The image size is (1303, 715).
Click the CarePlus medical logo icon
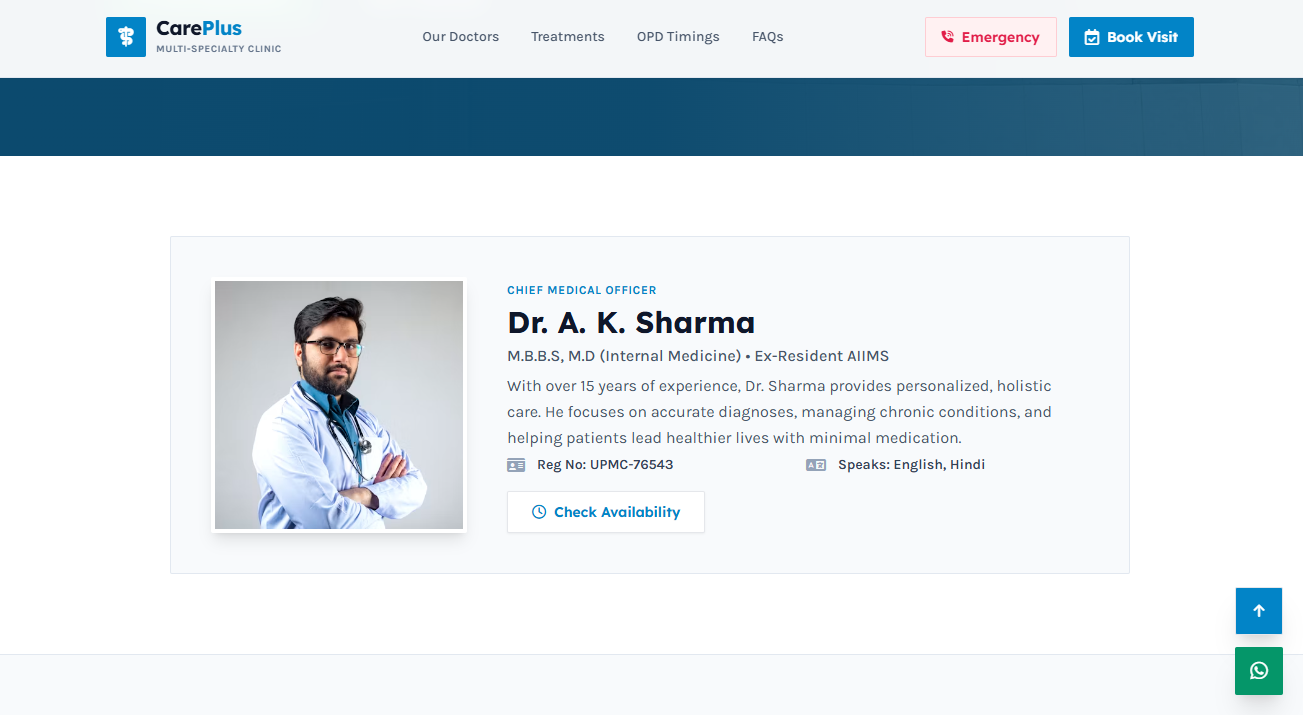[126, 37]
